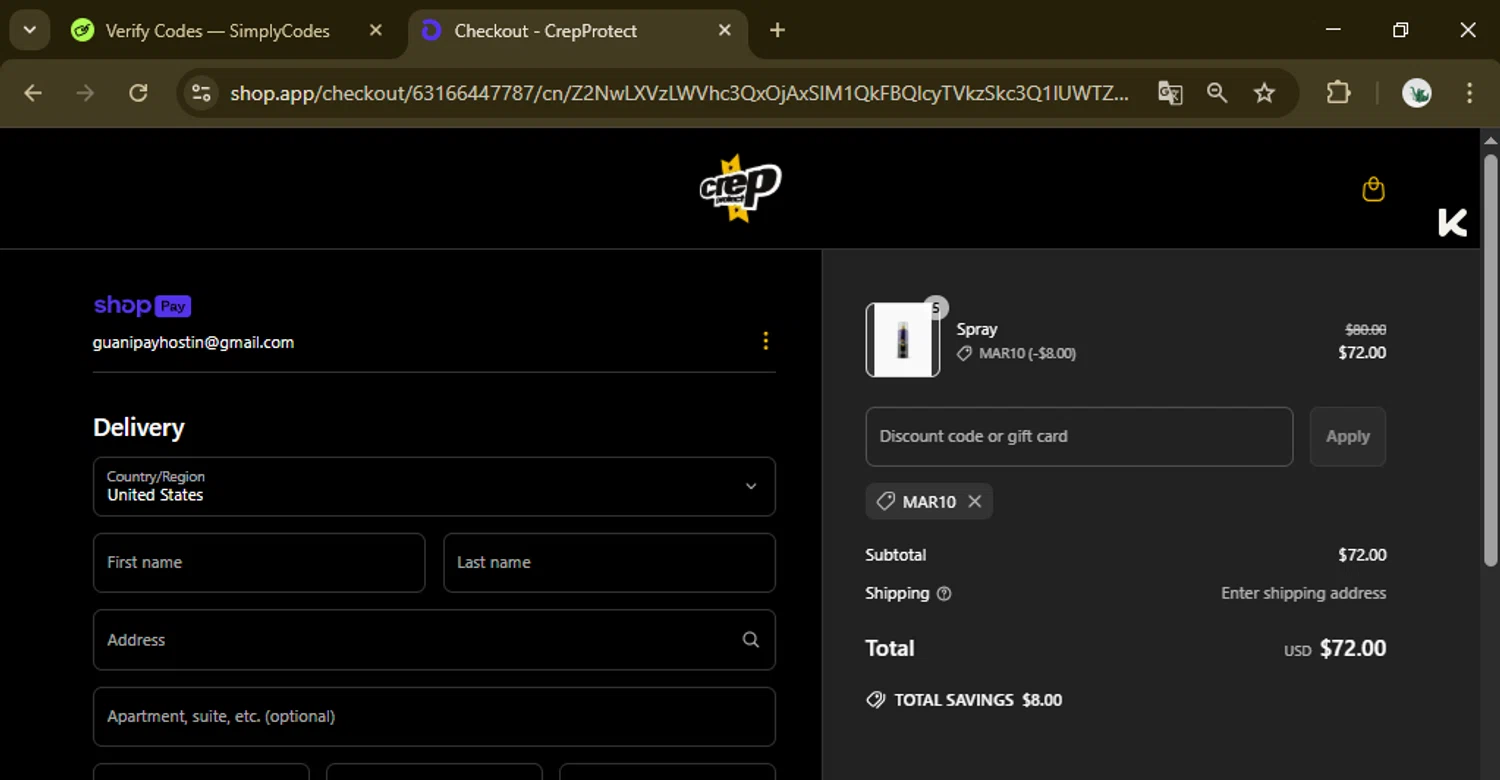The image size is (1500, 780).
Task: Bookmark this page with the star
Action: 1264,93
